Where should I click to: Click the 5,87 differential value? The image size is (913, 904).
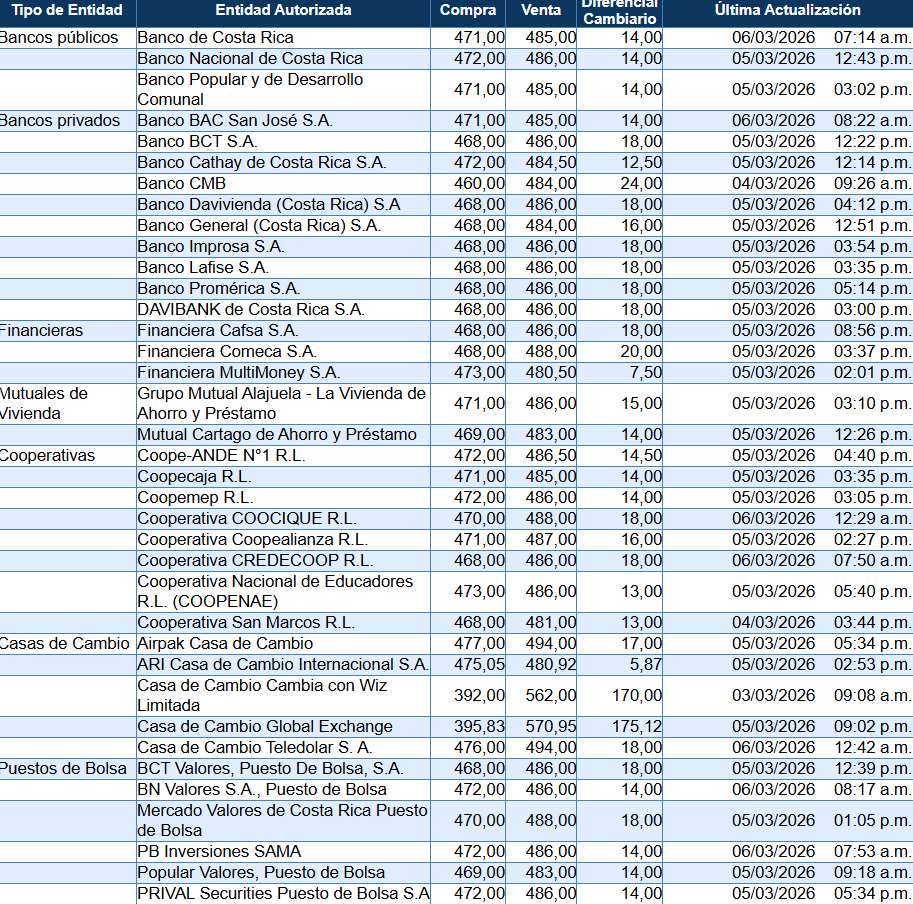click(642, 664)
